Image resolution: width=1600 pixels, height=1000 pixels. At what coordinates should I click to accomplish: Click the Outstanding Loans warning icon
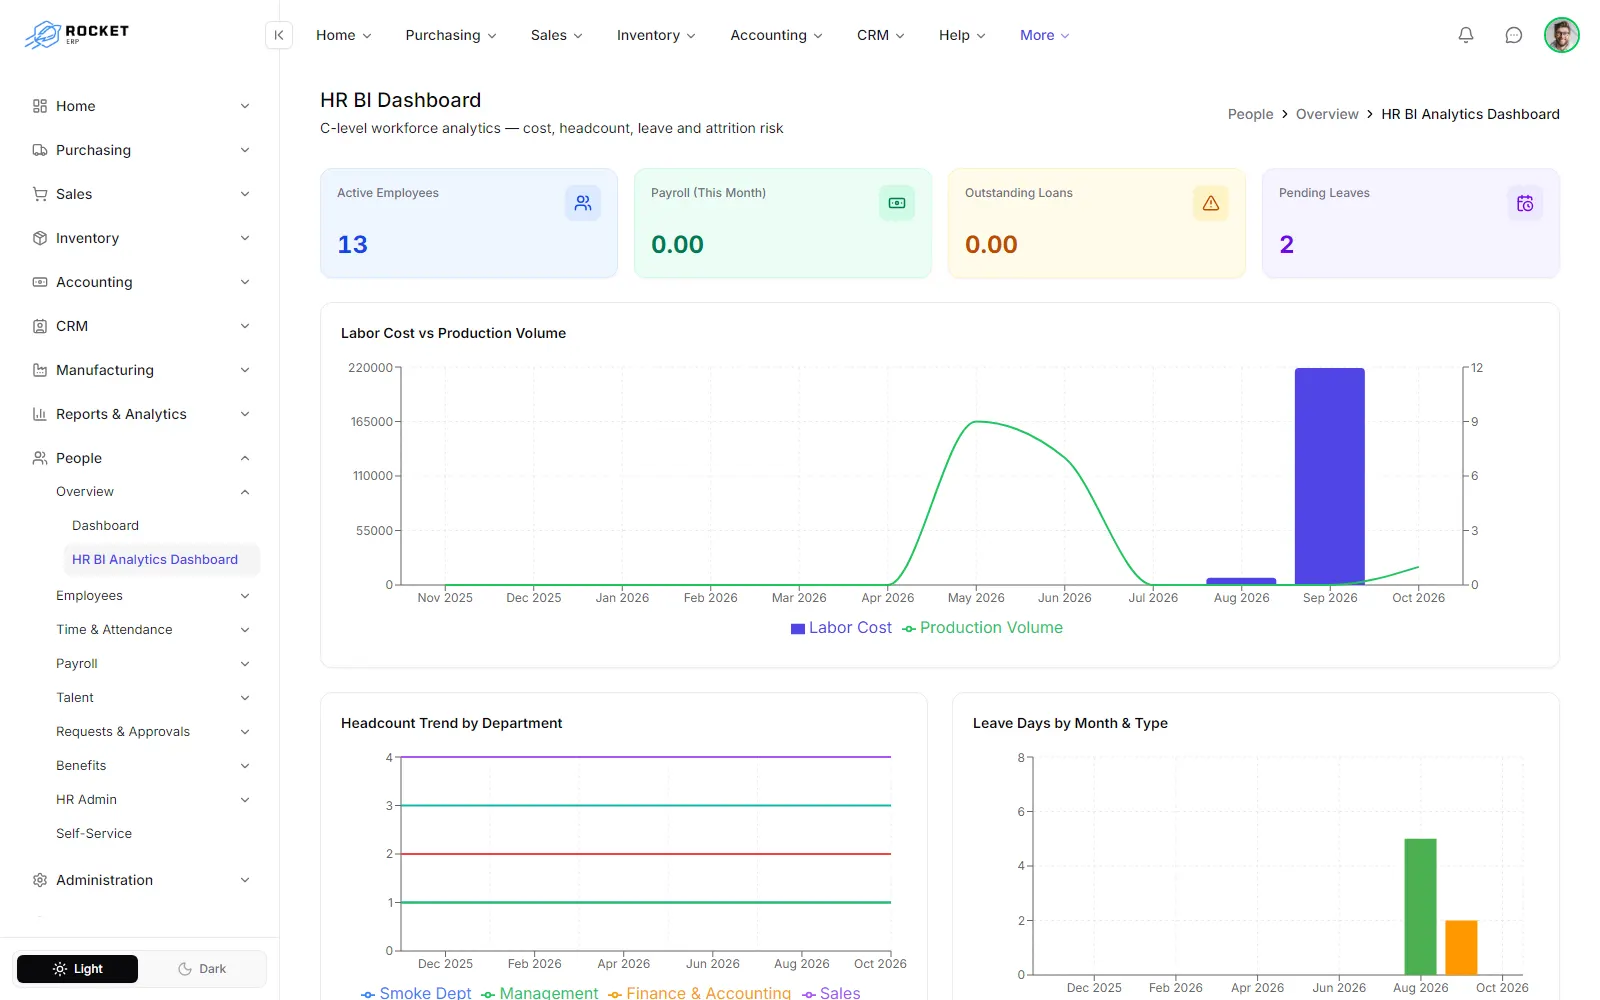click(1211, 203)
